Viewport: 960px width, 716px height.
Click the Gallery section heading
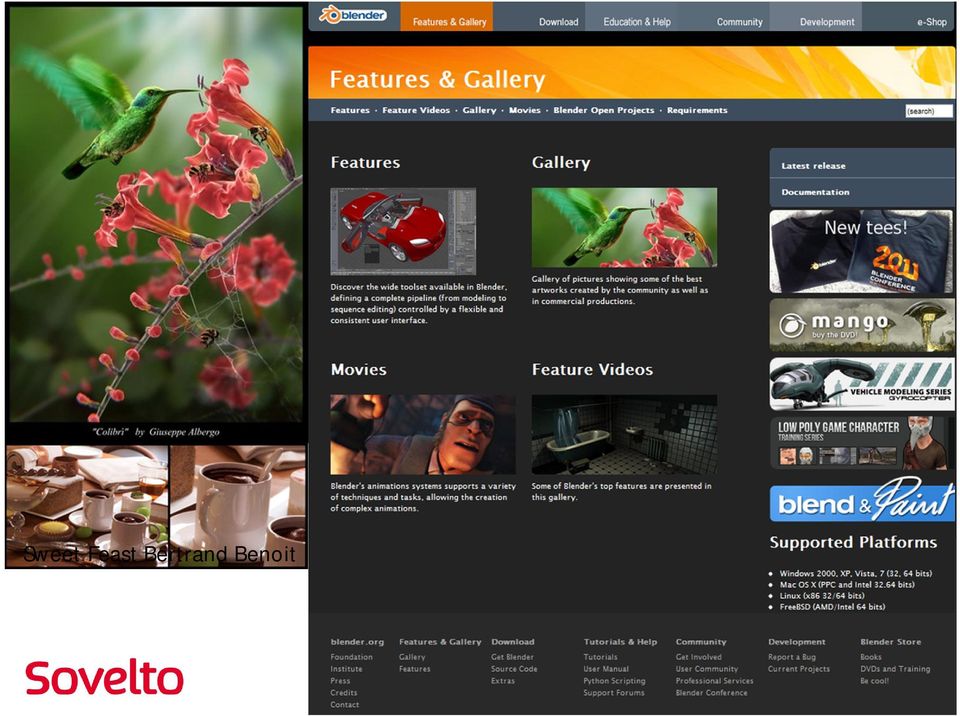tap(561, 162)
